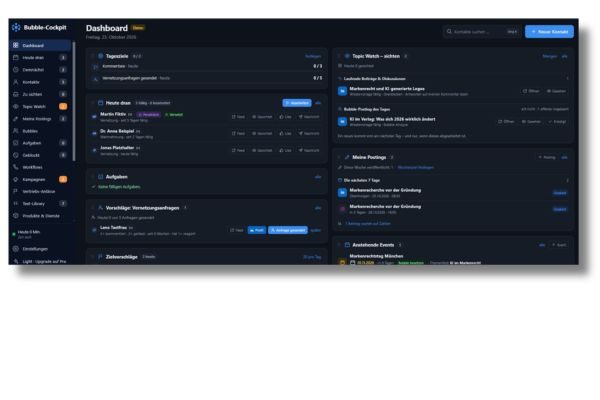Click alle link in Topic Watch card
Viewport: 600px width, 400px height.
point(564,56)
